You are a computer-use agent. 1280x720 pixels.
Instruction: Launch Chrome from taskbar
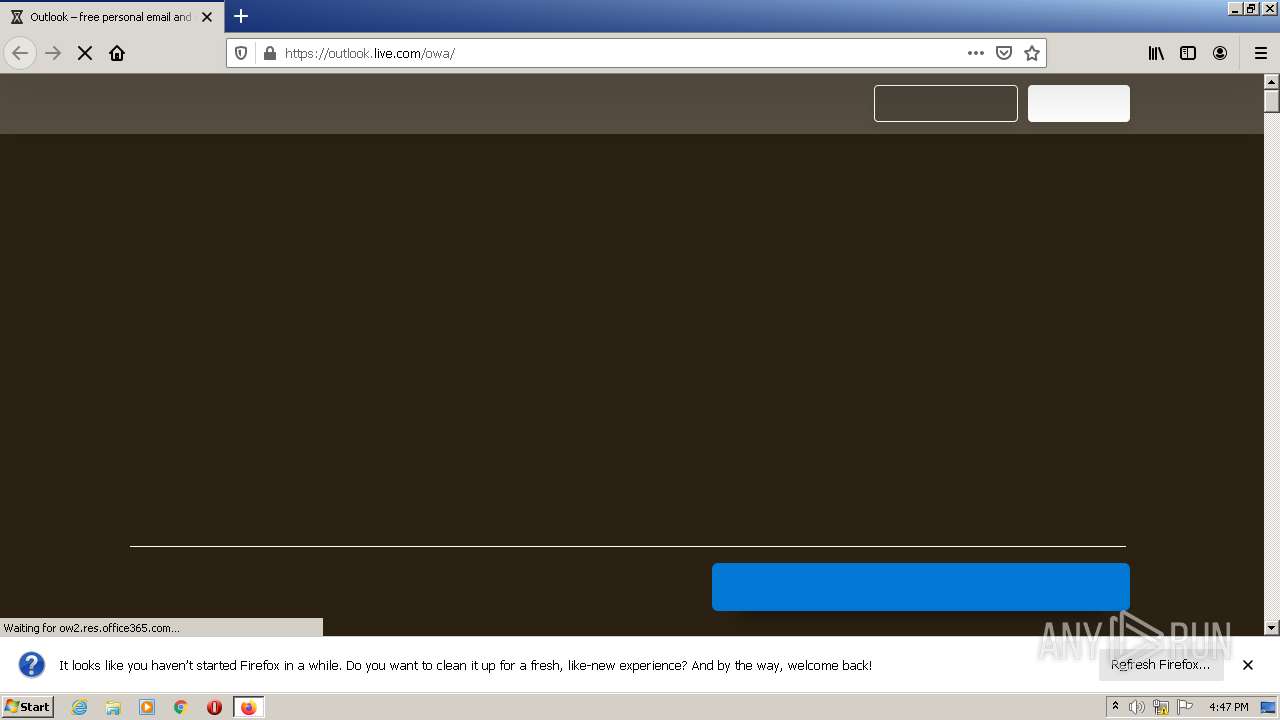coord(181,707)
